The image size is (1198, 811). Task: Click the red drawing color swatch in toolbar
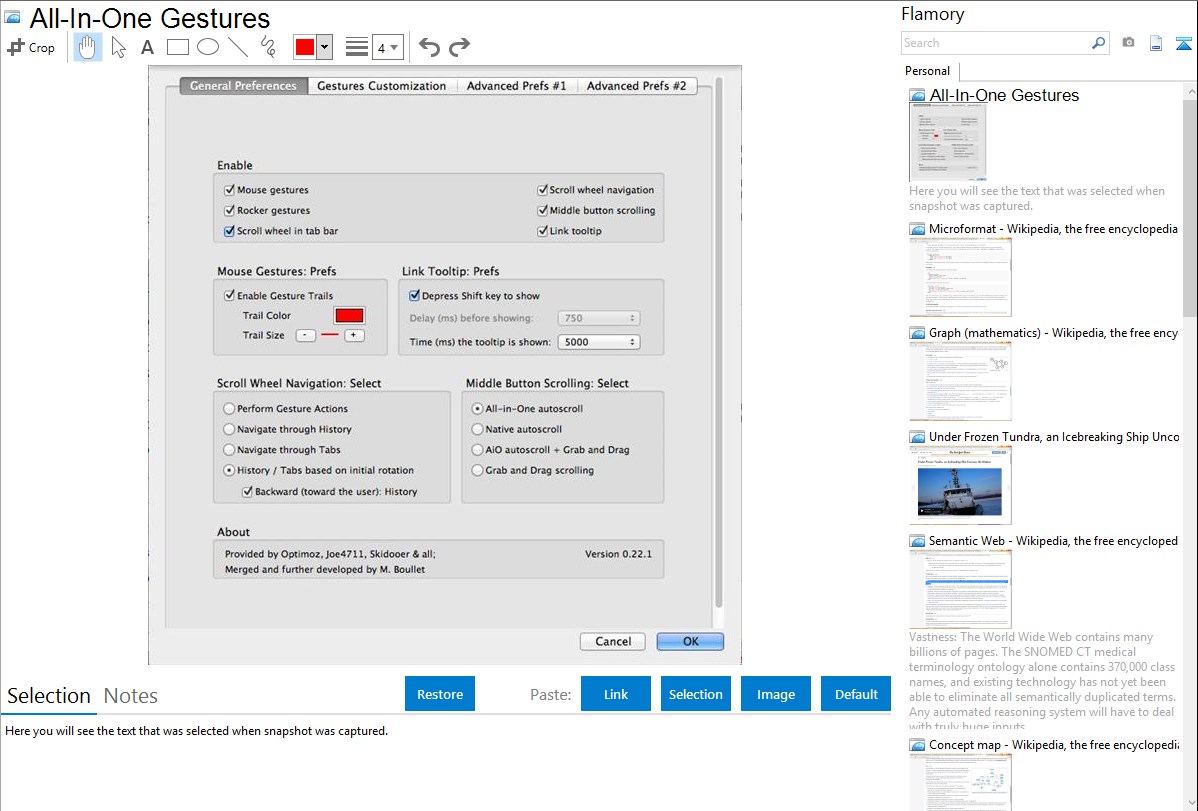click(305, 47)
